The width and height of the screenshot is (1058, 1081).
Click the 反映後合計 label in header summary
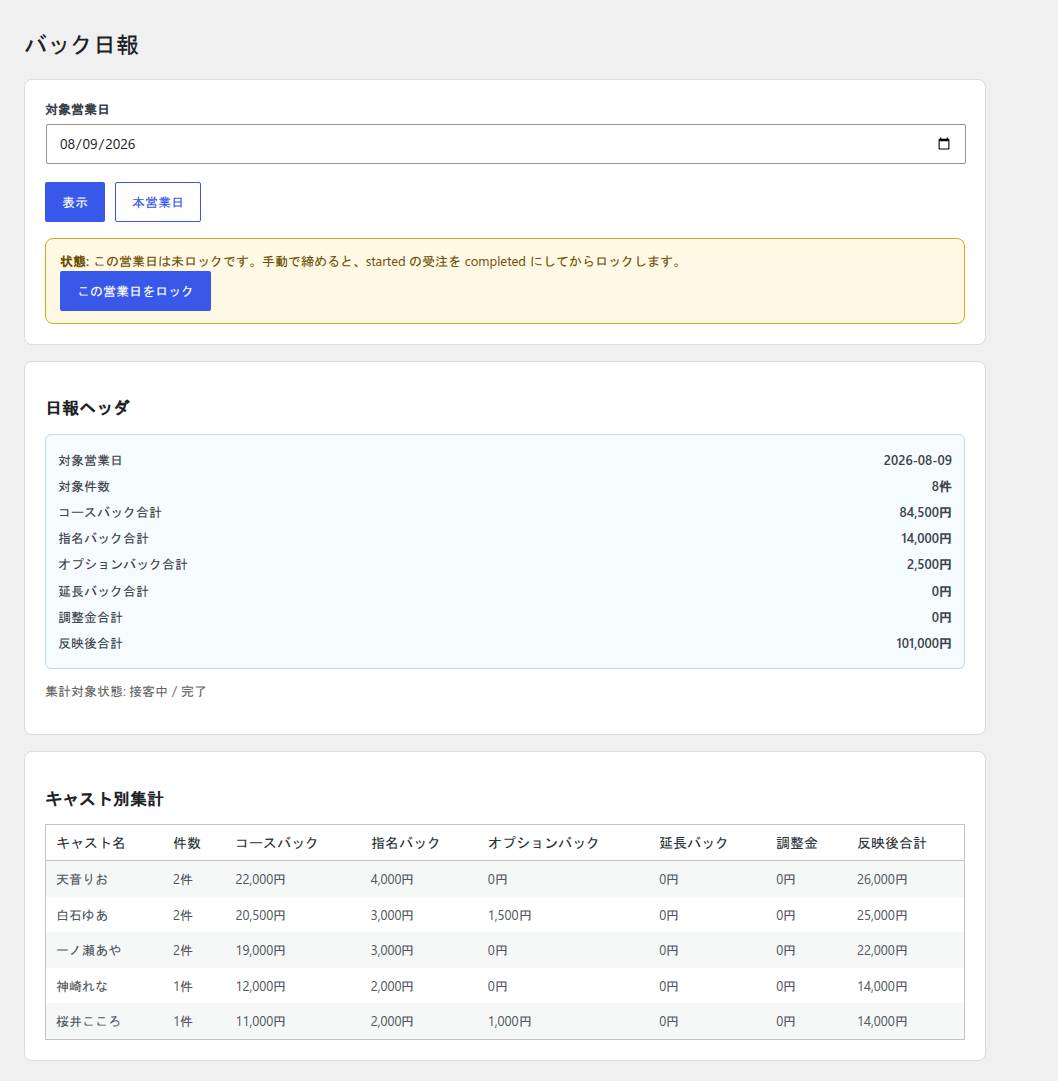[x=90, y=643]
